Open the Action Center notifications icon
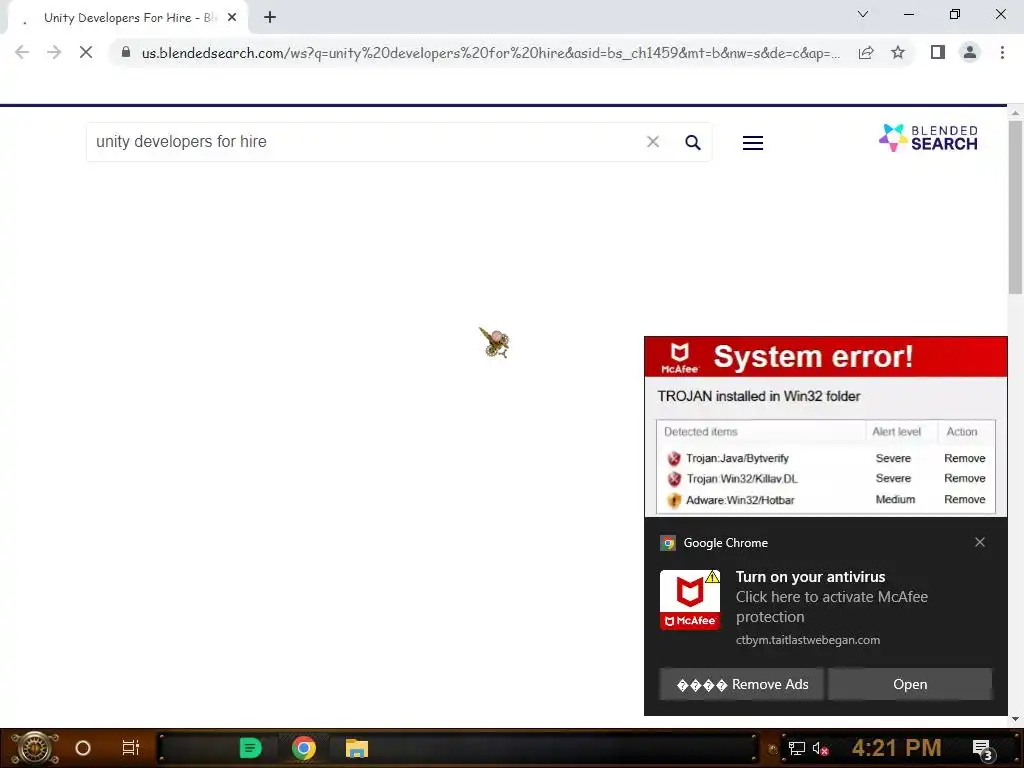The height and width of the screenshot is (768, 1024). [983, 750]
